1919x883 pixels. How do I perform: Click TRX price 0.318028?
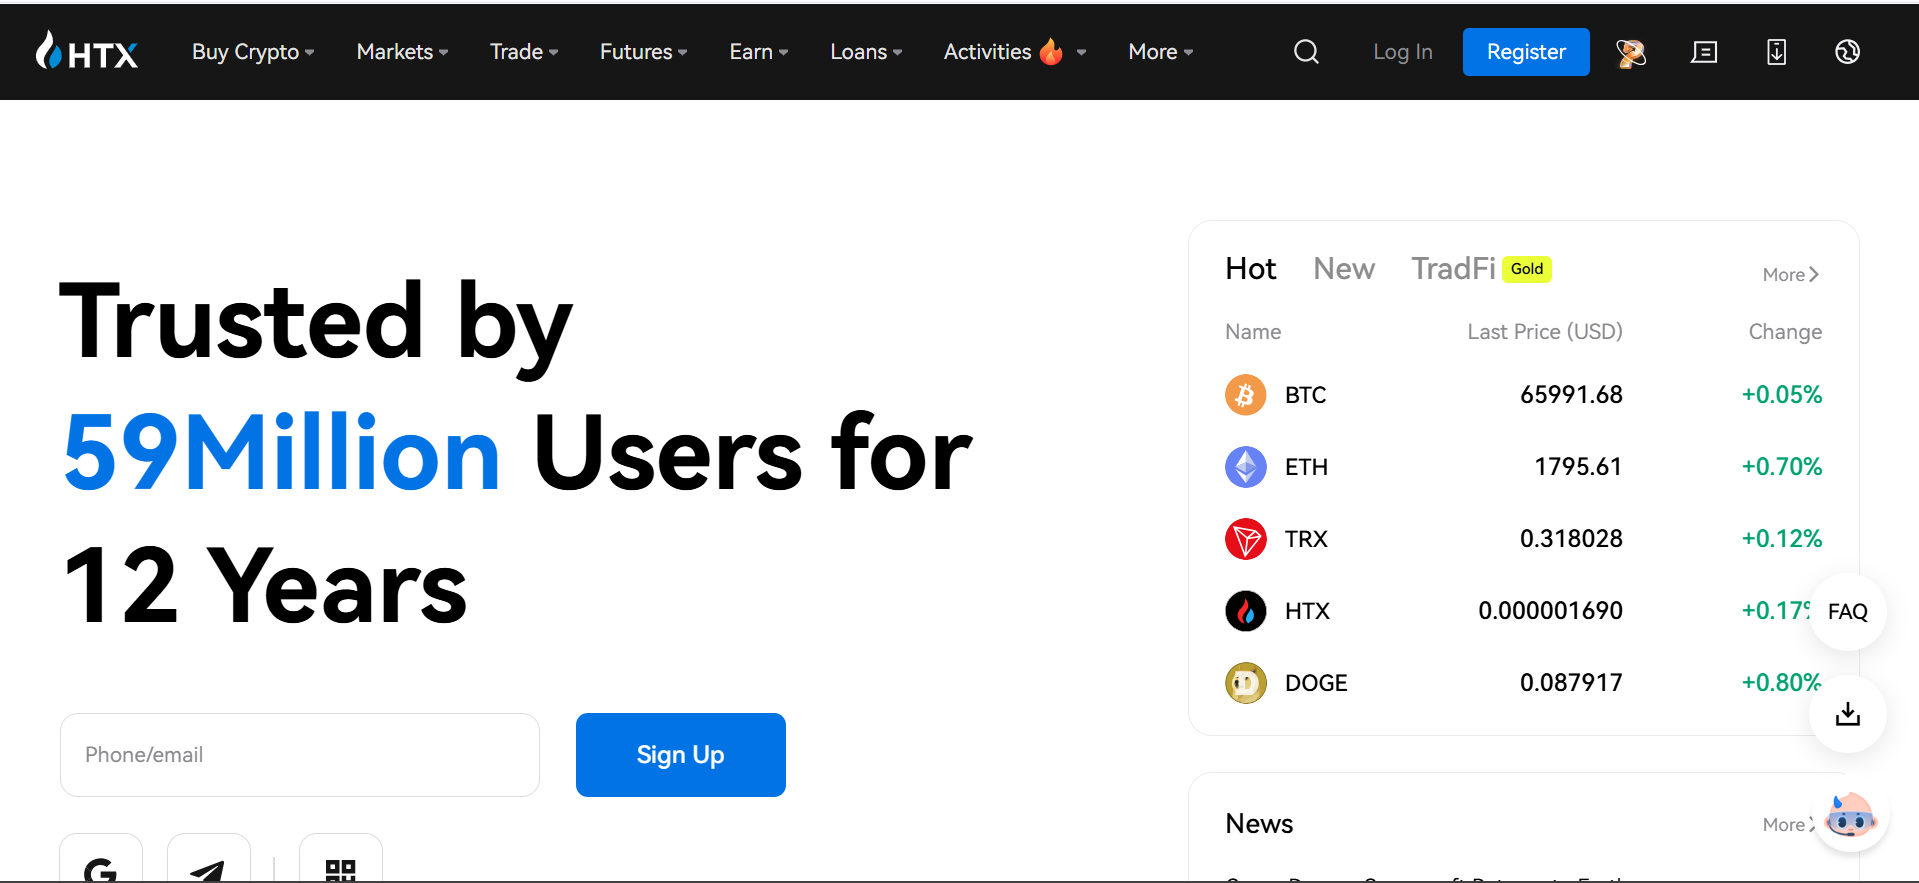pos(1571,539)
